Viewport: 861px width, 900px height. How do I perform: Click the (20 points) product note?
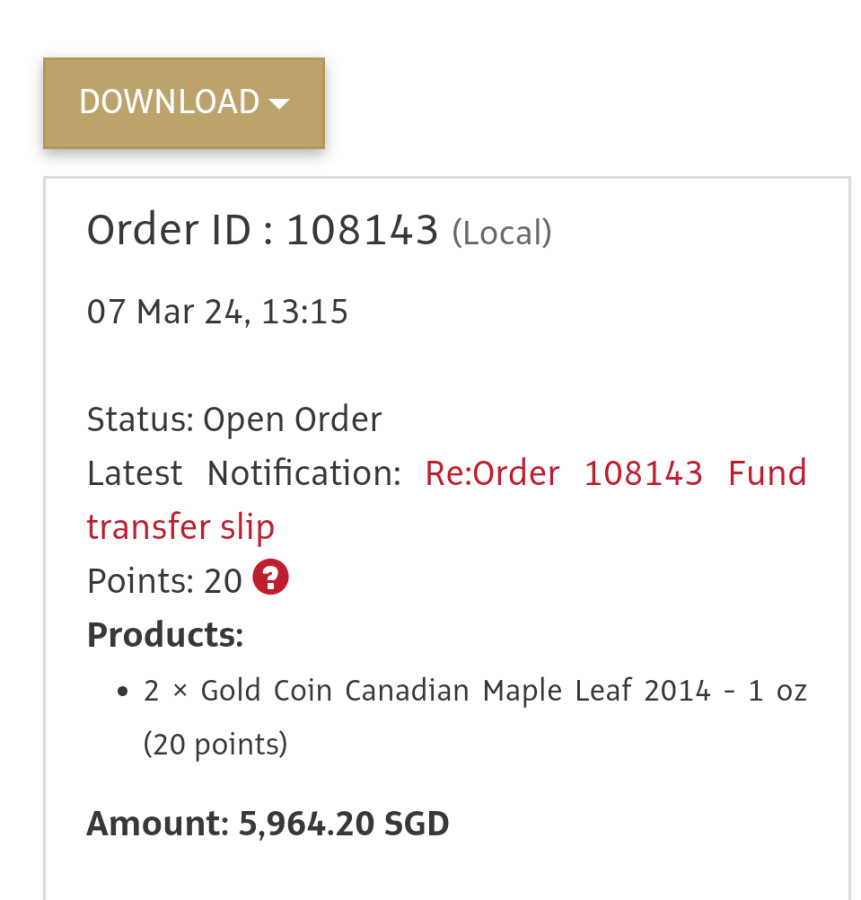click(x=215, y=745)
